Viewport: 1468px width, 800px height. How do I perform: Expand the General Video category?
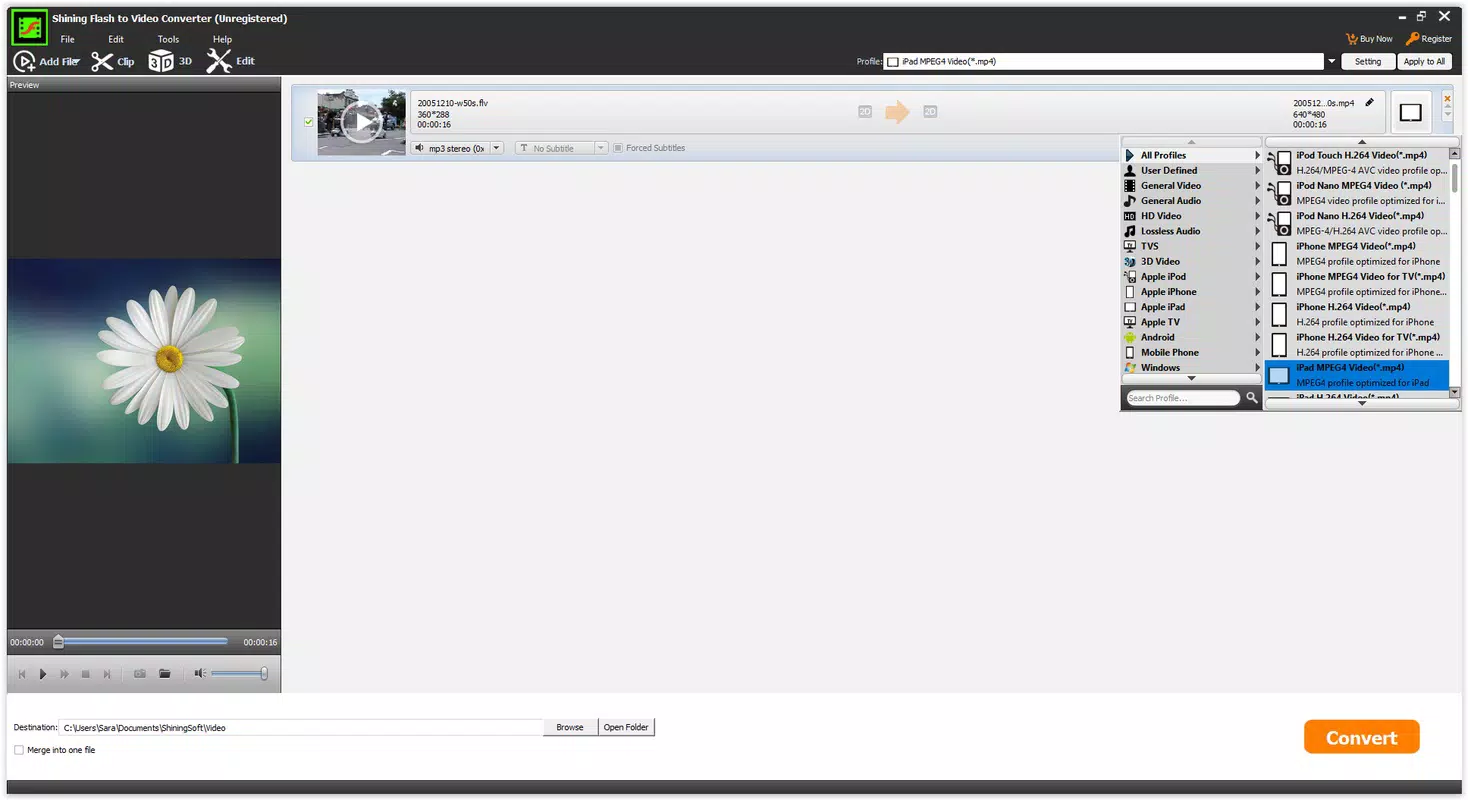1258,186
